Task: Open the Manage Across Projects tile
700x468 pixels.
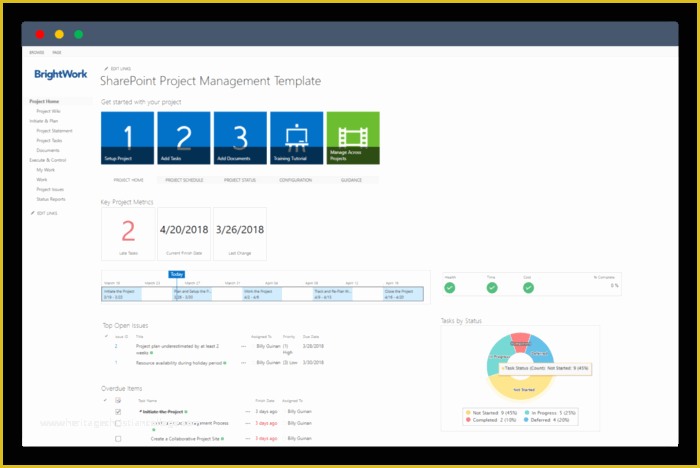Action: [x=353, y=138]
